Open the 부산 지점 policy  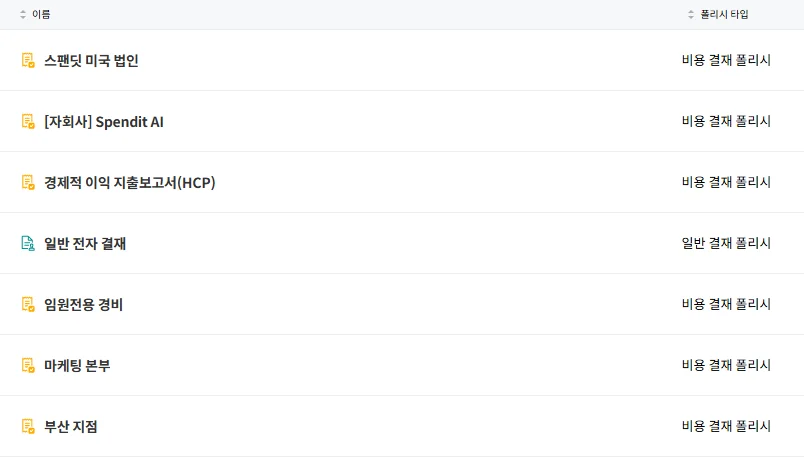71,426
